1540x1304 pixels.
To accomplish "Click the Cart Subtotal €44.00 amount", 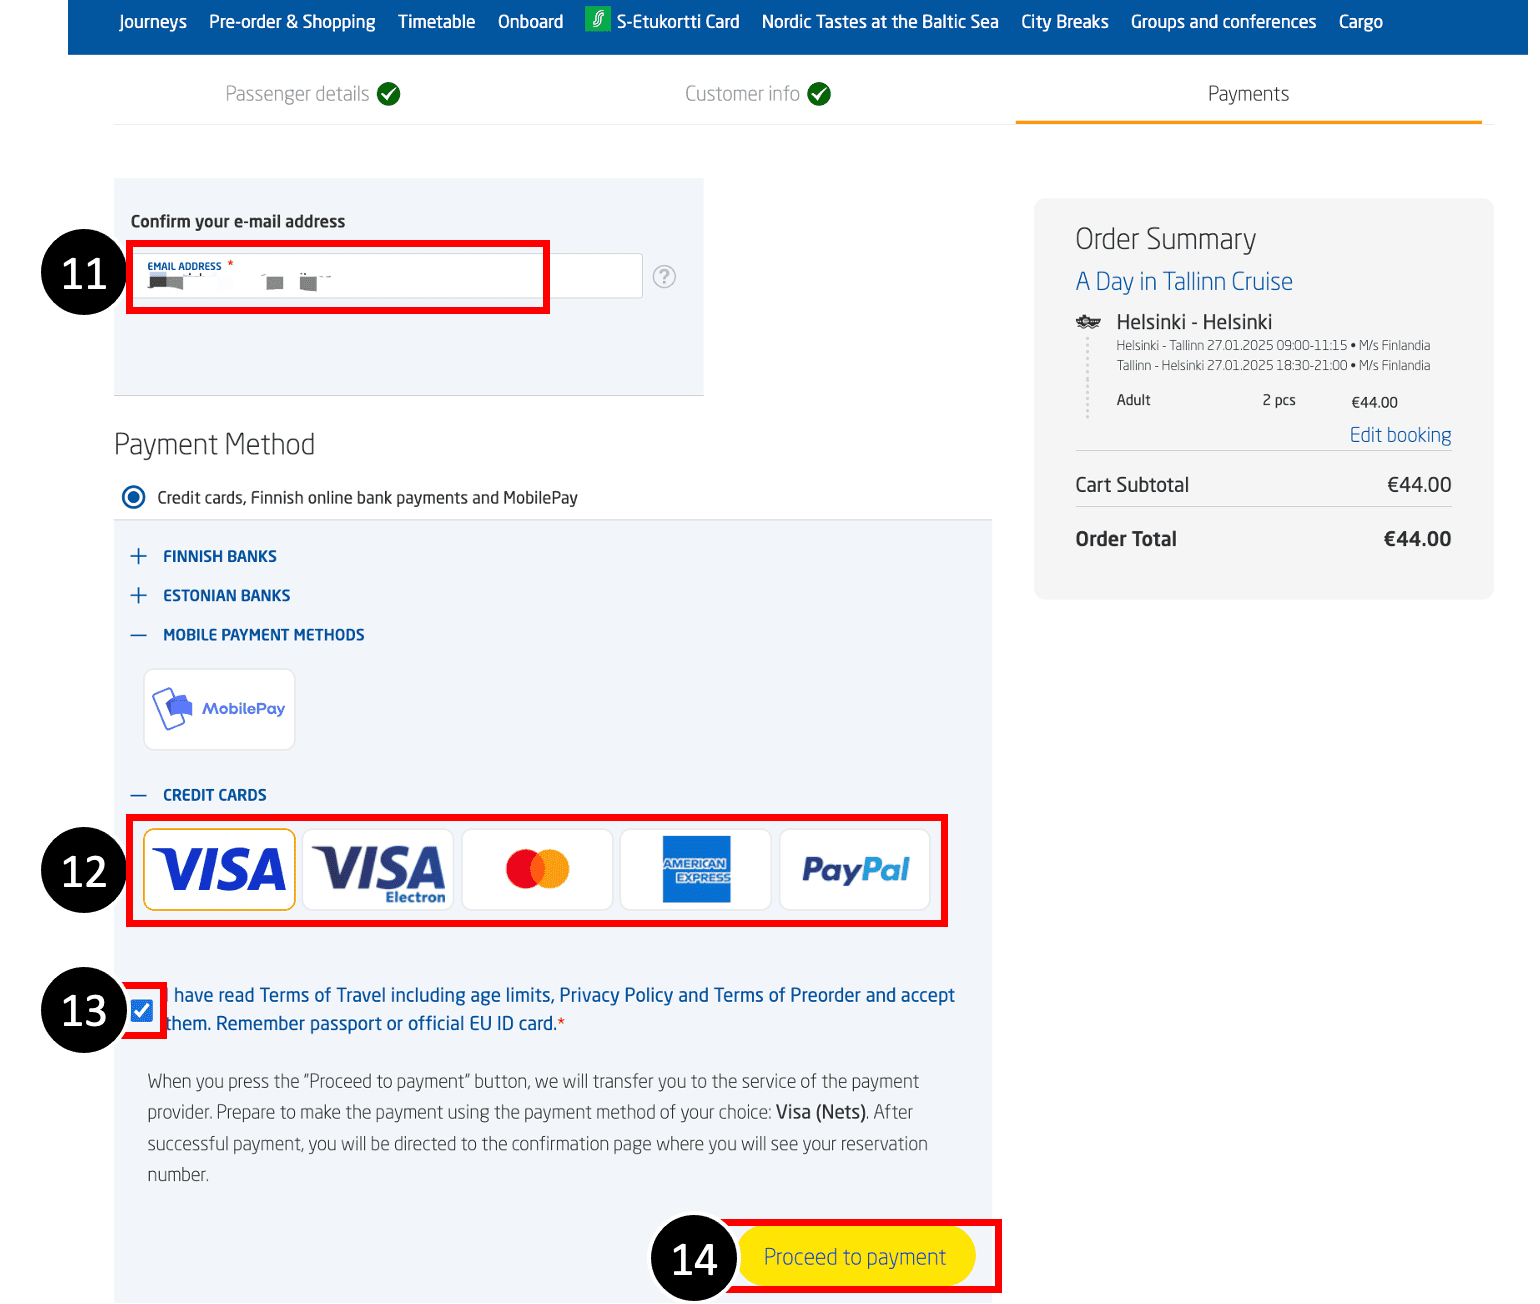I will 1419,485.
